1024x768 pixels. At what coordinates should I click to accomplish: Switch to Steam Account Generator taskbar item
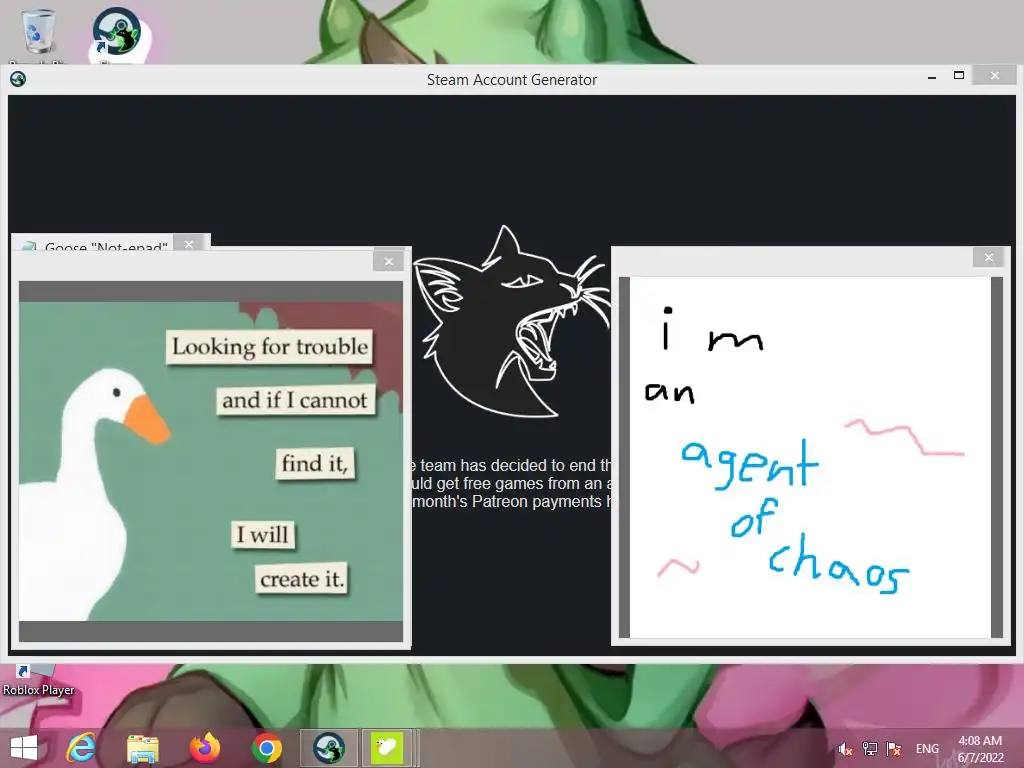click(328, 748)
